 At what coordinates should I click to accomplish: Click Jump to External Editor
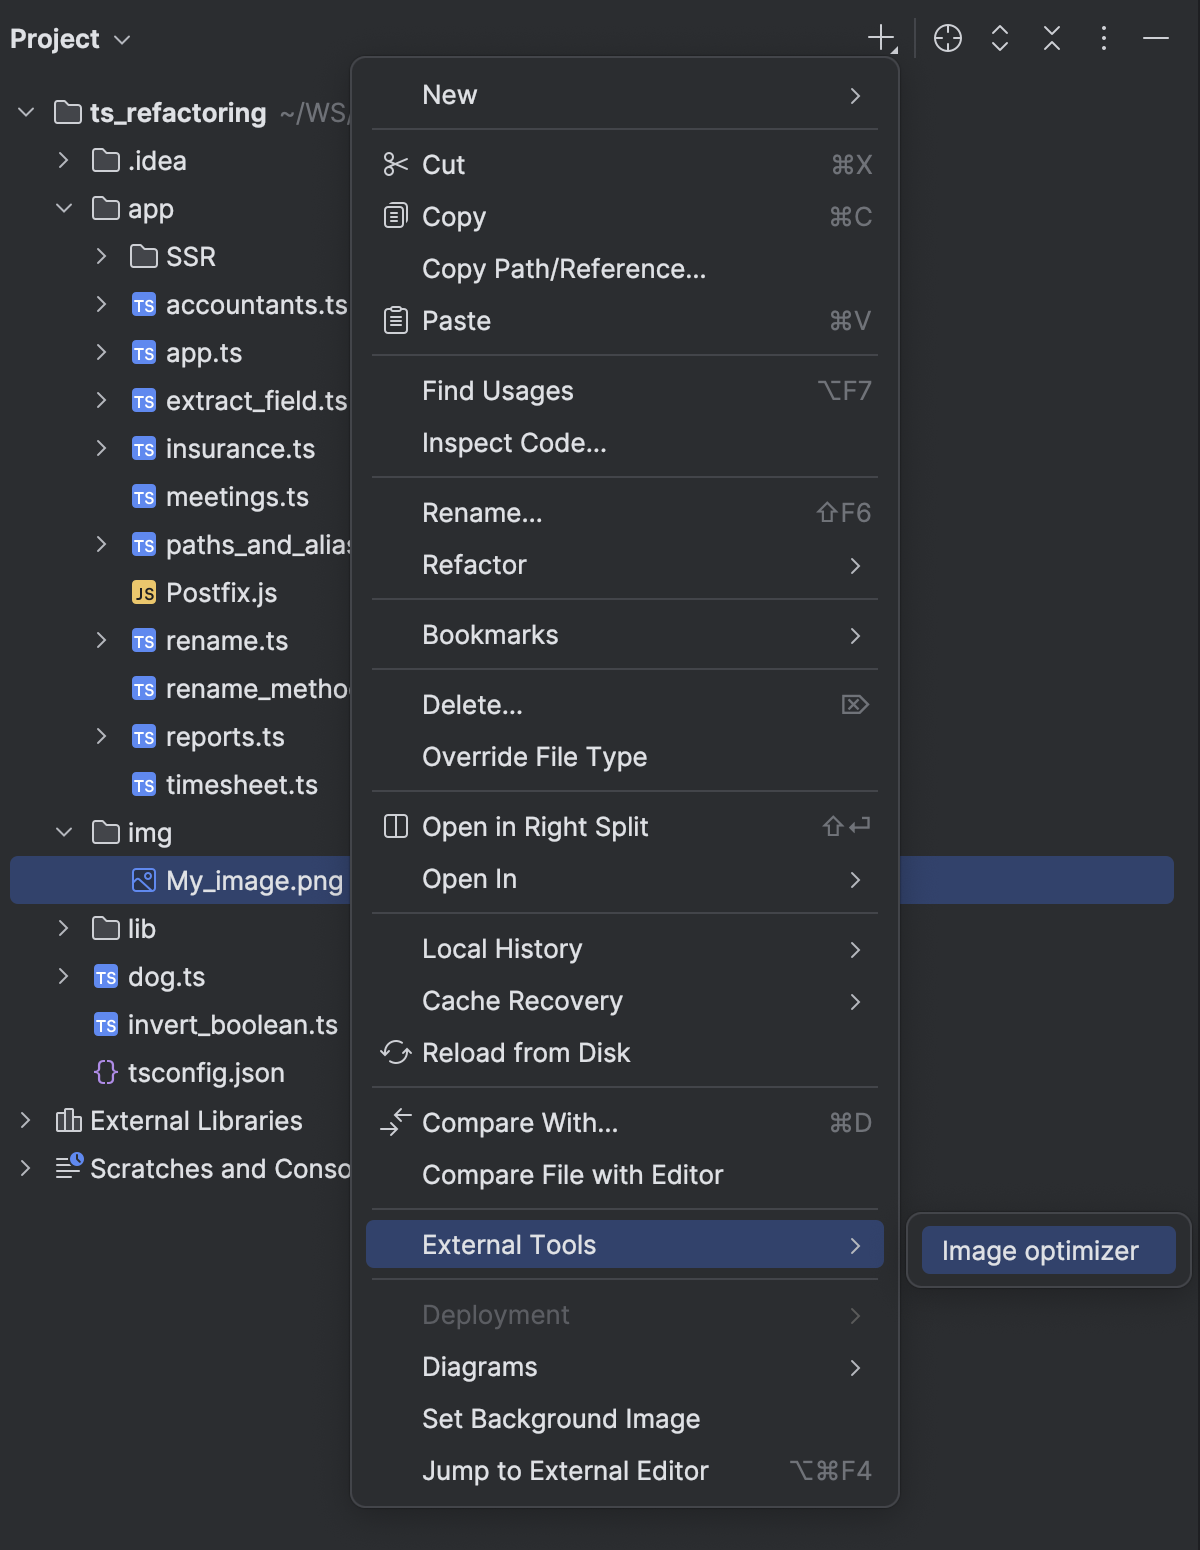coord(565,1470)
